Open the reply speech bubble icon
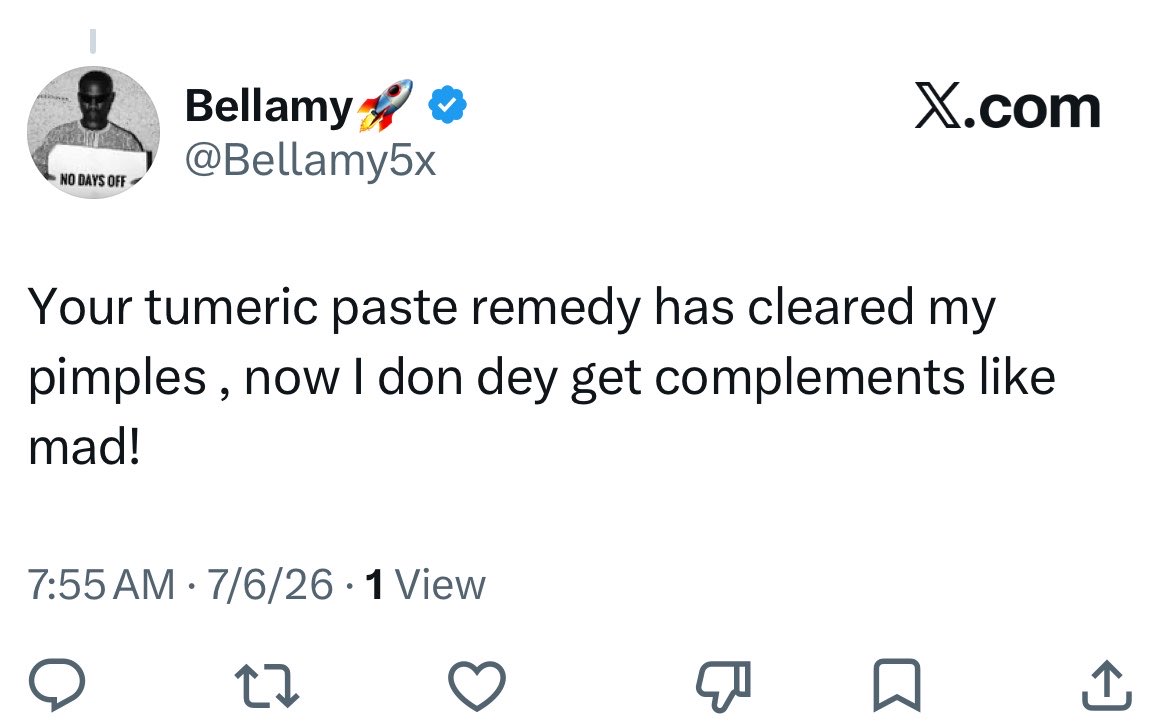Image resolution: width=1169 pixels, height=723 pixels. (57, 684)
